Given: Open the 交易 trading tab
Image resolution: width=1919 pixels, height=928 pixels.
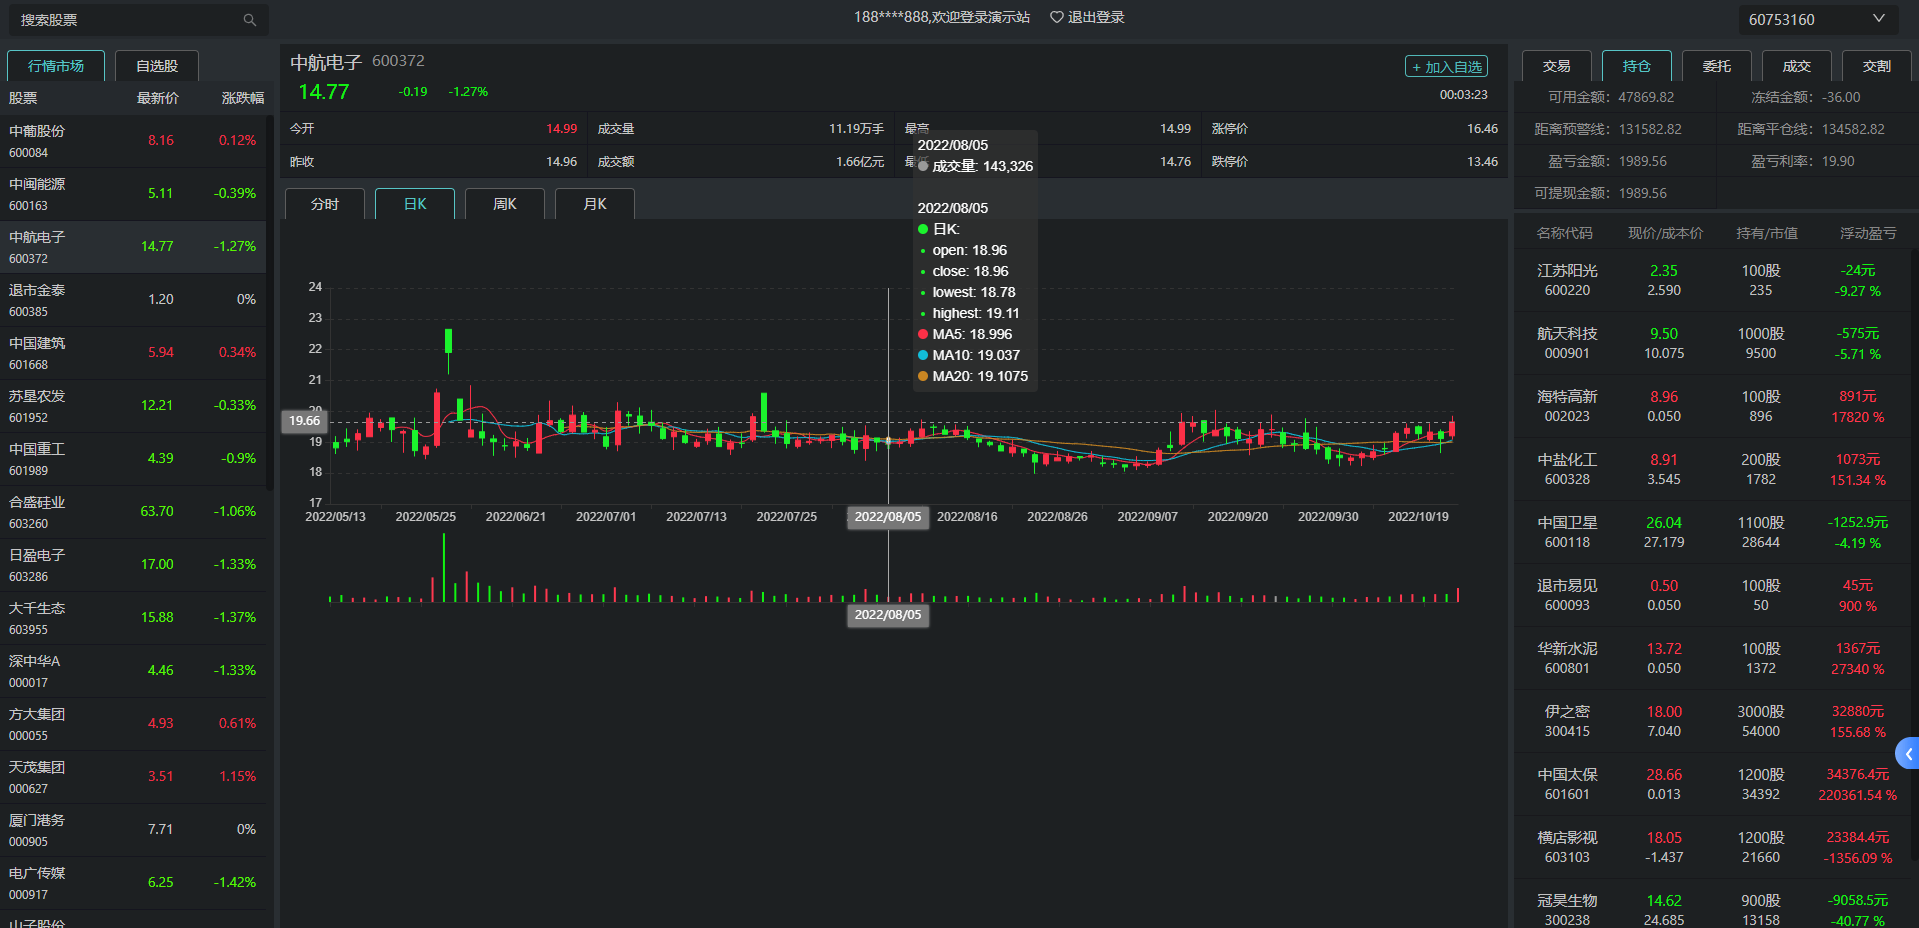Looking at the screenshot, I should click(1556, 66).
